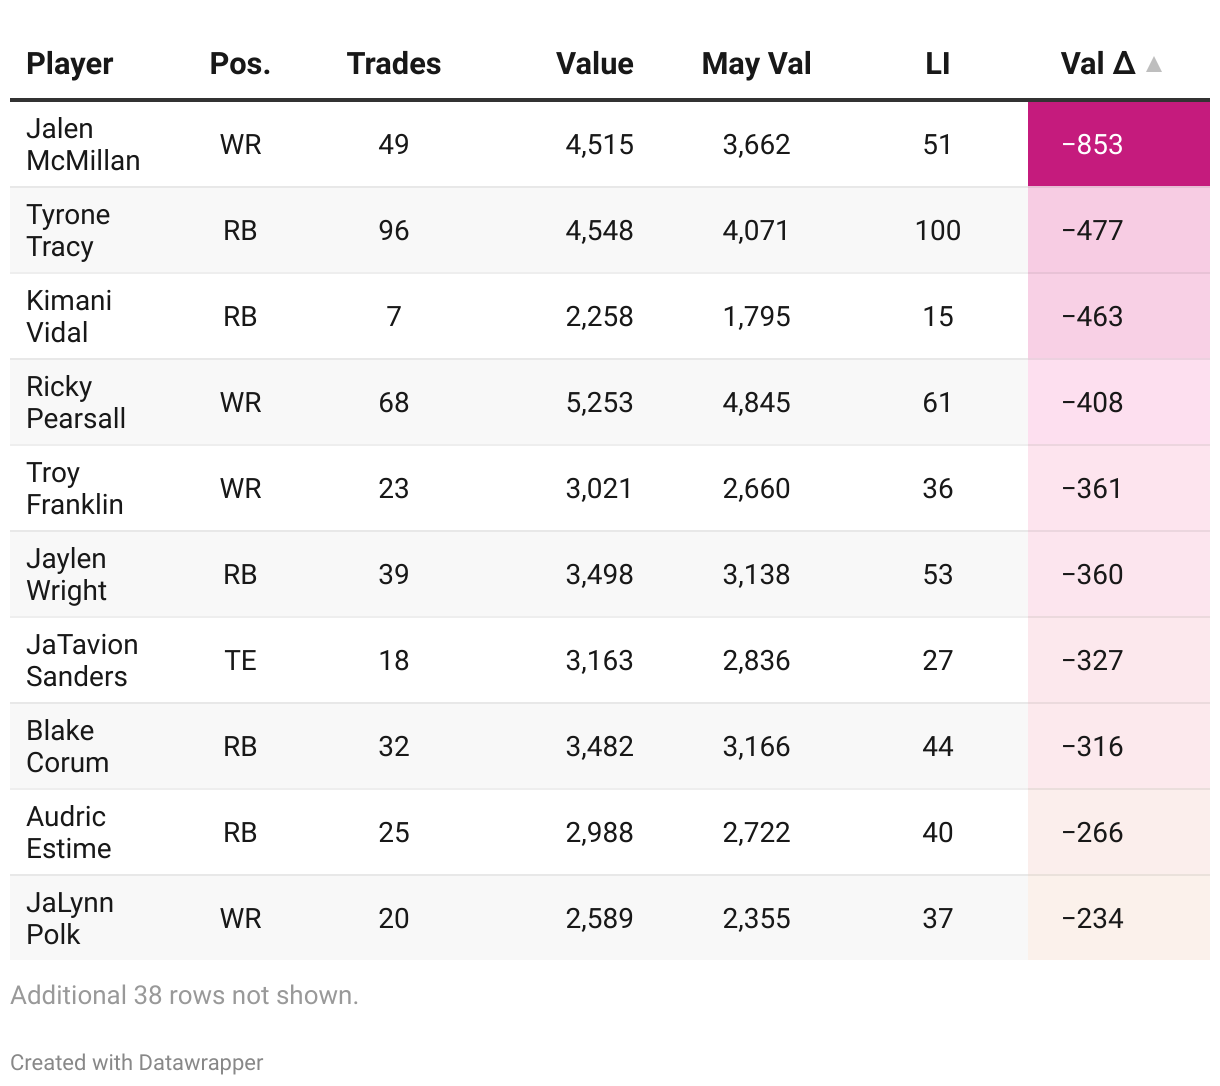The image size is (1220, 1086).
Task: Click the Value column header
Action: point(595,64)
